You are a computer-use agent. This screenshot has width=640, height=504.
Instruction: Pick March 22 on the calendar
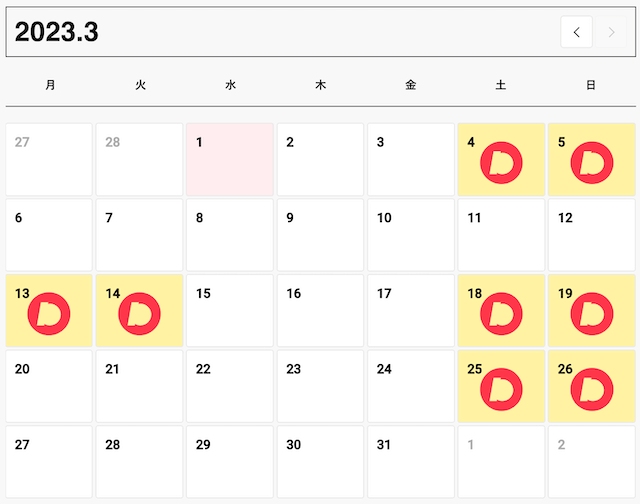pyautogui.click(x=230, y=386)
